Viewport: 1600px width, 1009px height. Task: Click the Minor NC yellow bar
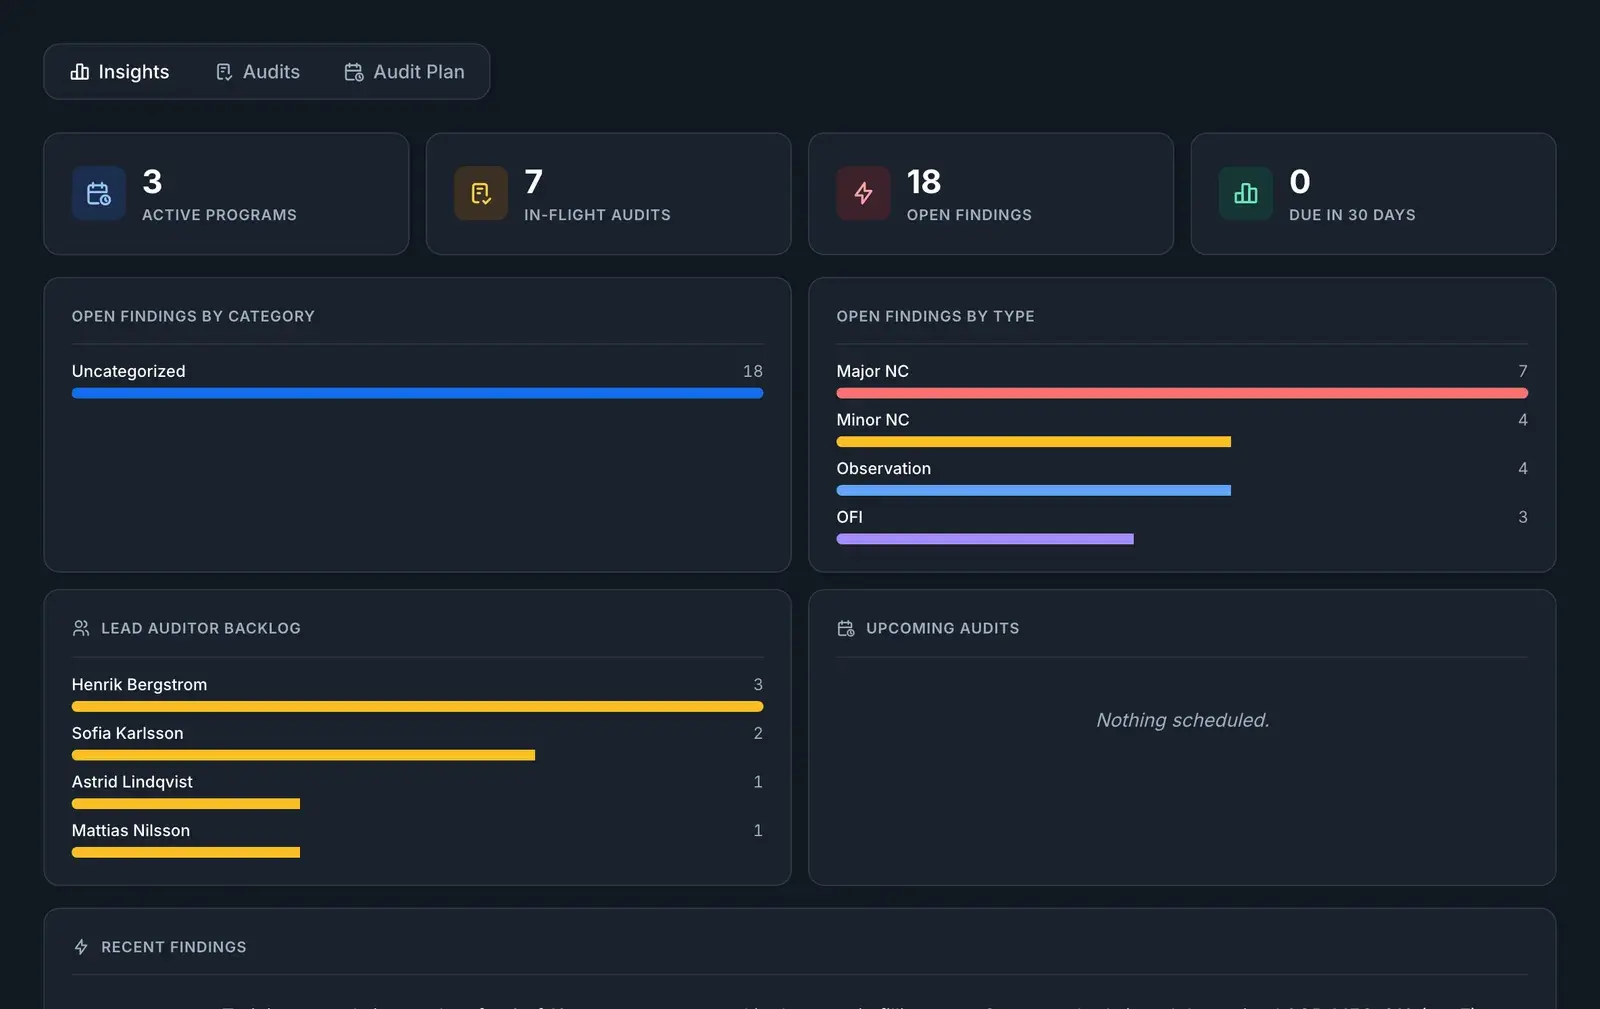1034,442
